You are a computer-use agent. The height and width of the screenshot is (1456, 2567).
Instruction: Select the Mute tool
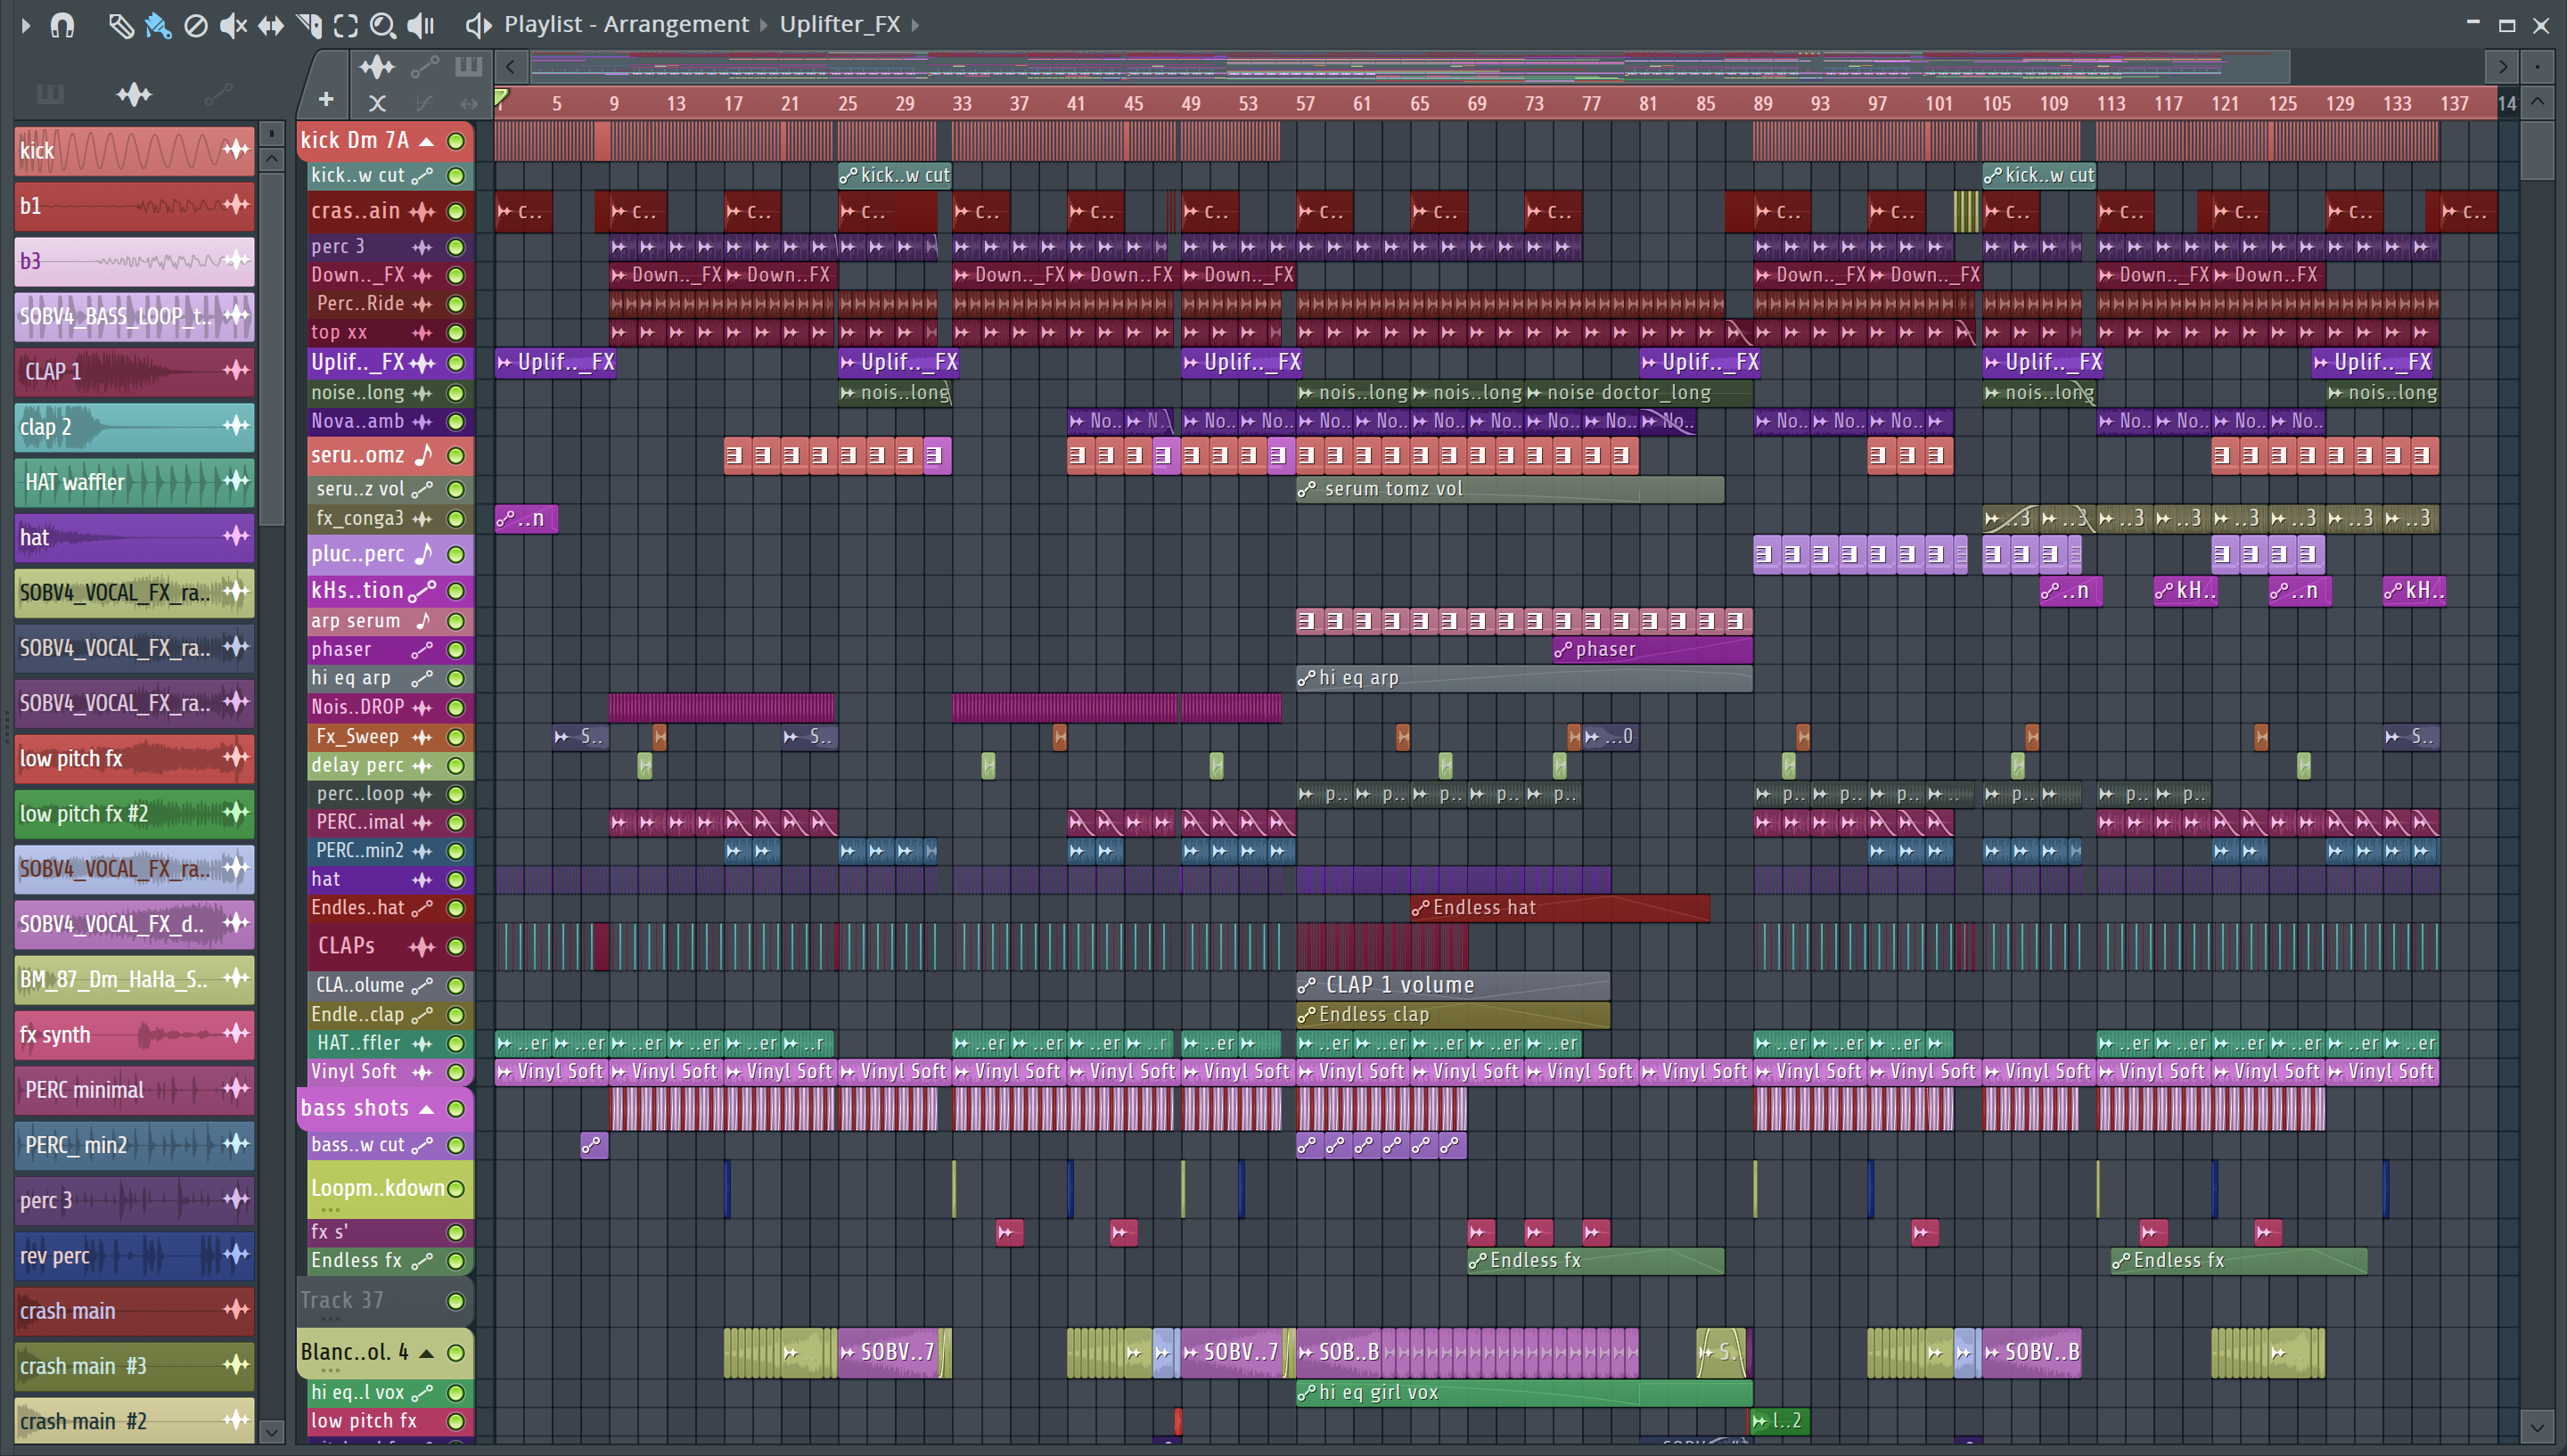pos(233,24)
